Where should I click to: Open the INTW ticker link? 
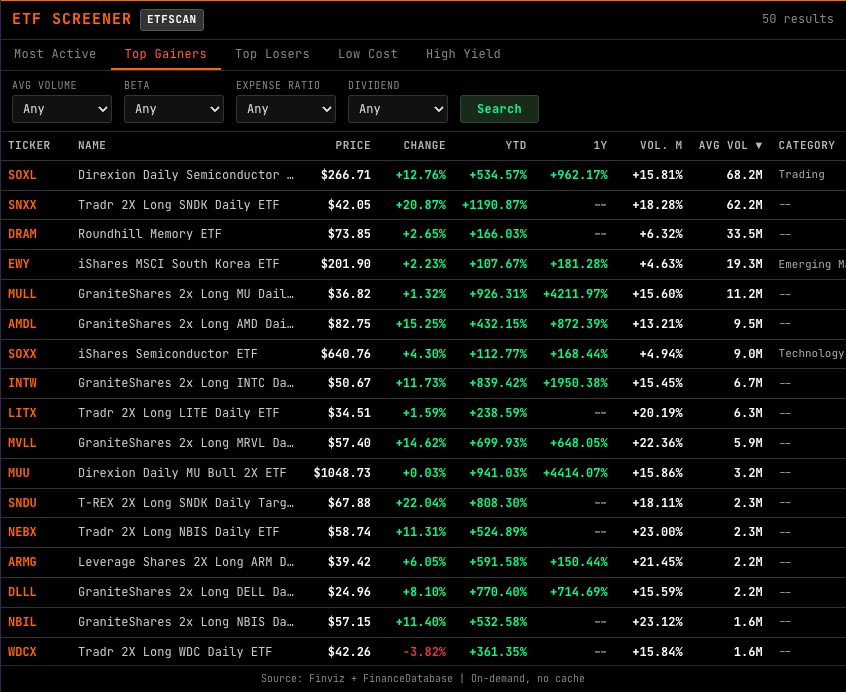pos(22,383)
